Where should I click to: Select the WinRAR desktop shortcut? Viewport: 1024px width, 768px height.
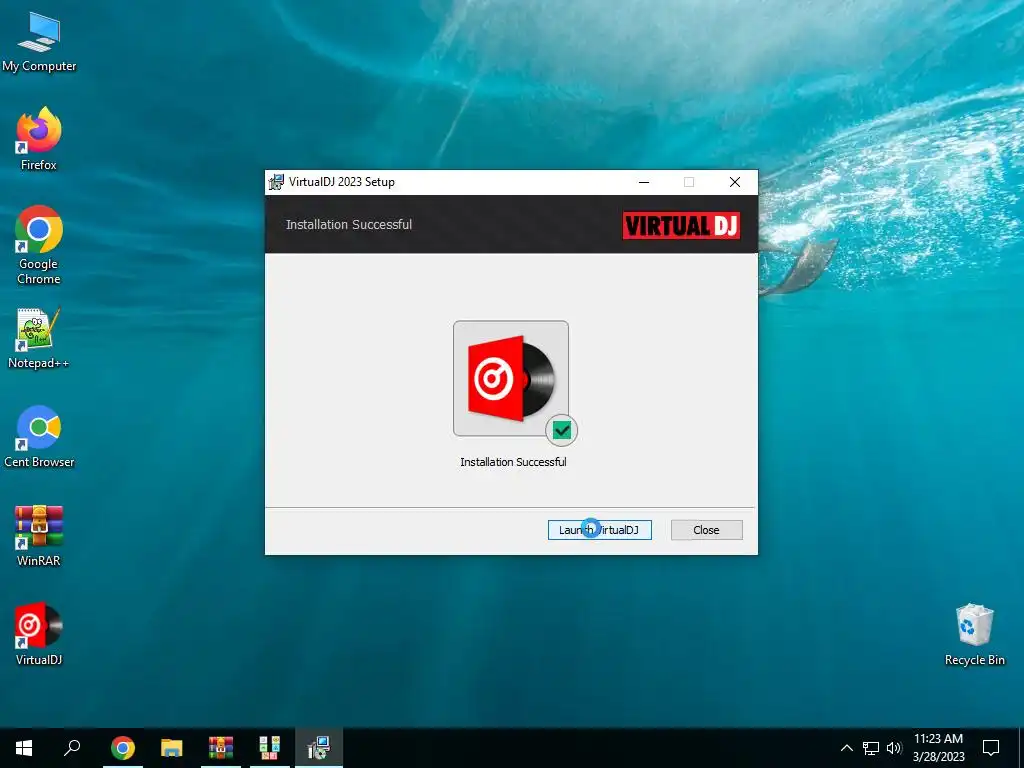pos(39,536)
